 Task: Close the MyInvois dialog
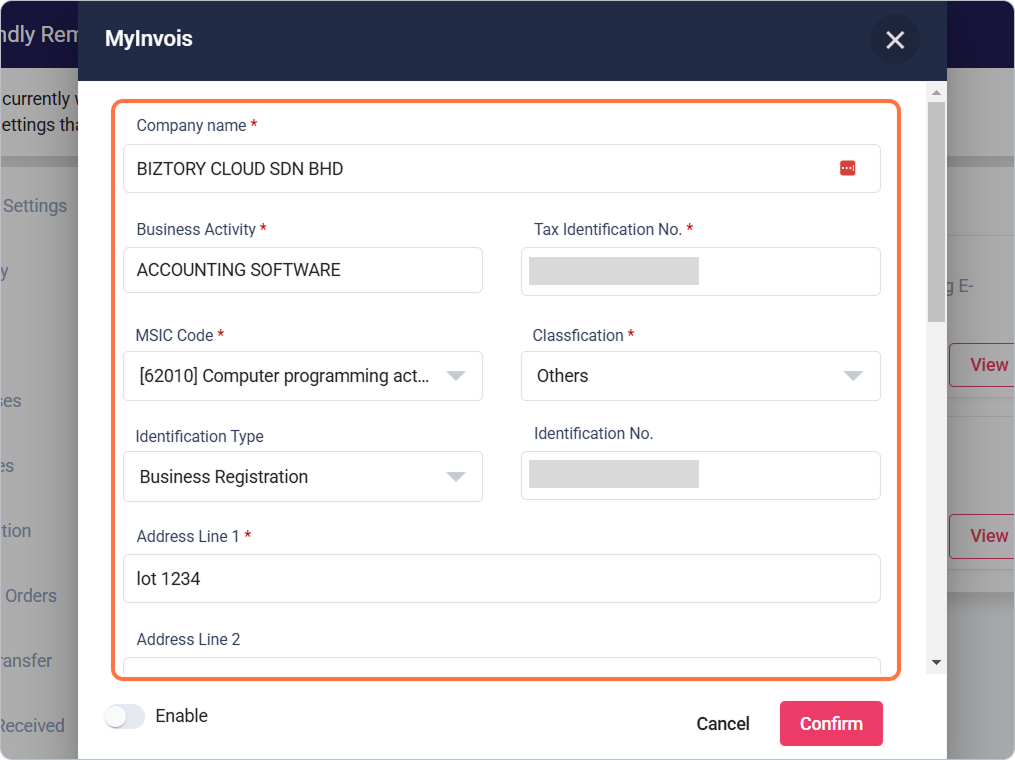[895, 40]
